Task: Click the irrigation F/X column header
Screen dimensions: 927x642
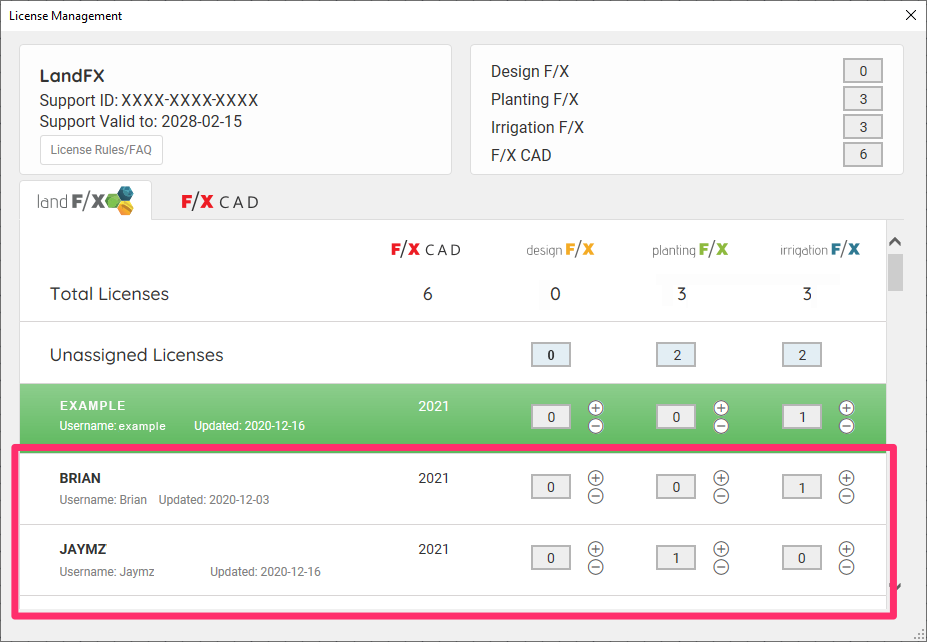Action: click(x=819, y=249)
